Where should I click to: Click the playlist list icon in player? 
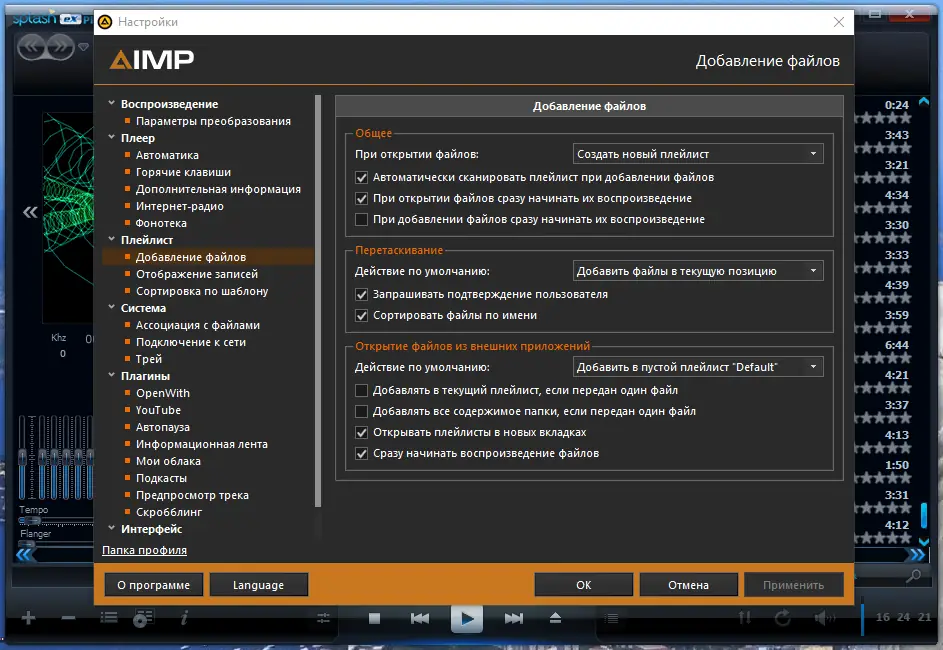109,618
